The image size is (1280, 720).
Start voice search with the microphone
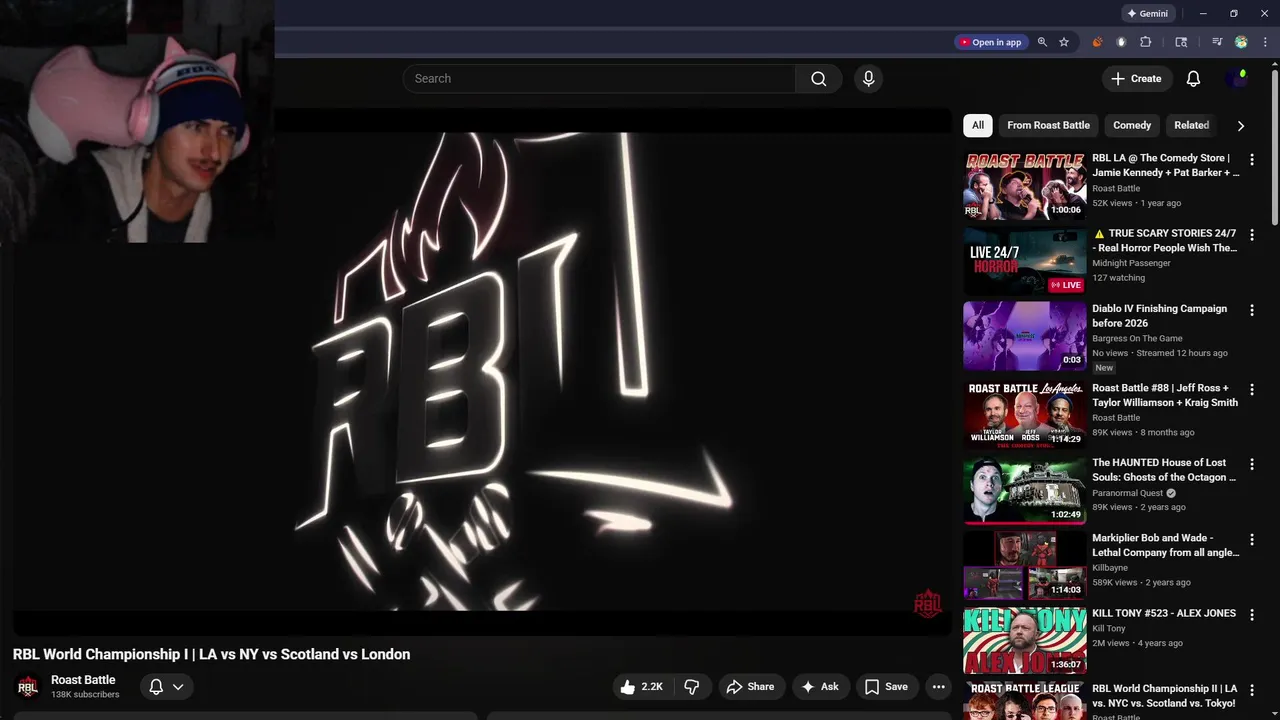coord(868,78)
